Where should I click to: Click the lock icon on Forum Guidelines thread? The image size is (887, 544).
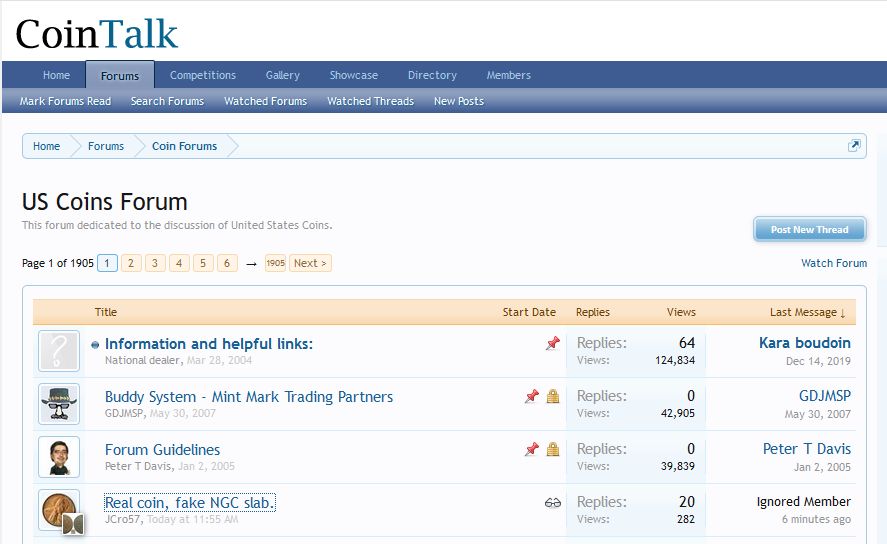[553, 450]
